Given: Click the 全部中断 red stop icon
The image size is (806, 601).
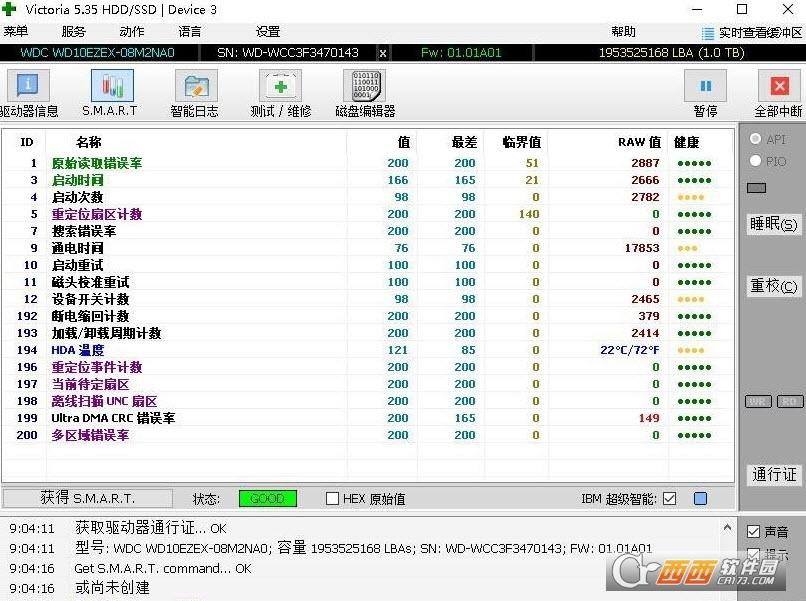Looking at the screenshot, I should pyautogui.click(x=780, y=85).
